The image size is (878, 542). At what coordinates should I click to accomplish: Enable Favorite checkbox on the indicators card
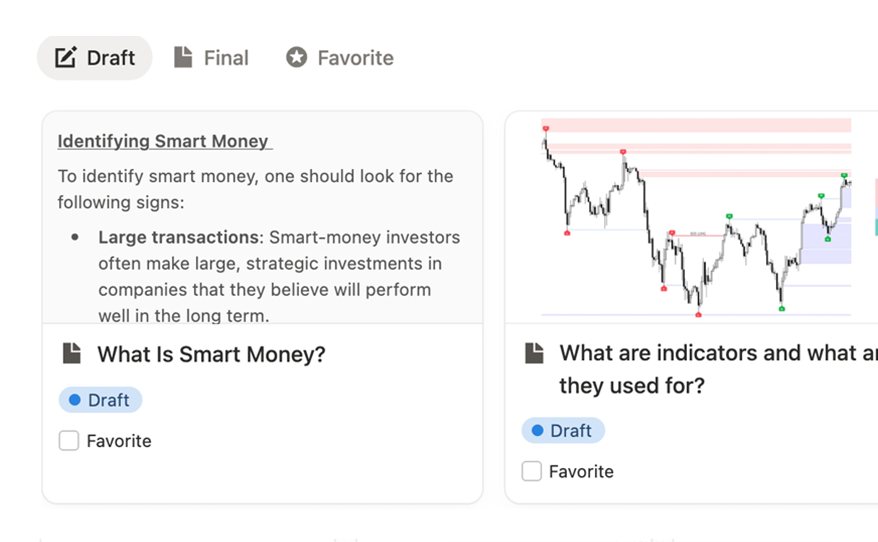(532, 471)
